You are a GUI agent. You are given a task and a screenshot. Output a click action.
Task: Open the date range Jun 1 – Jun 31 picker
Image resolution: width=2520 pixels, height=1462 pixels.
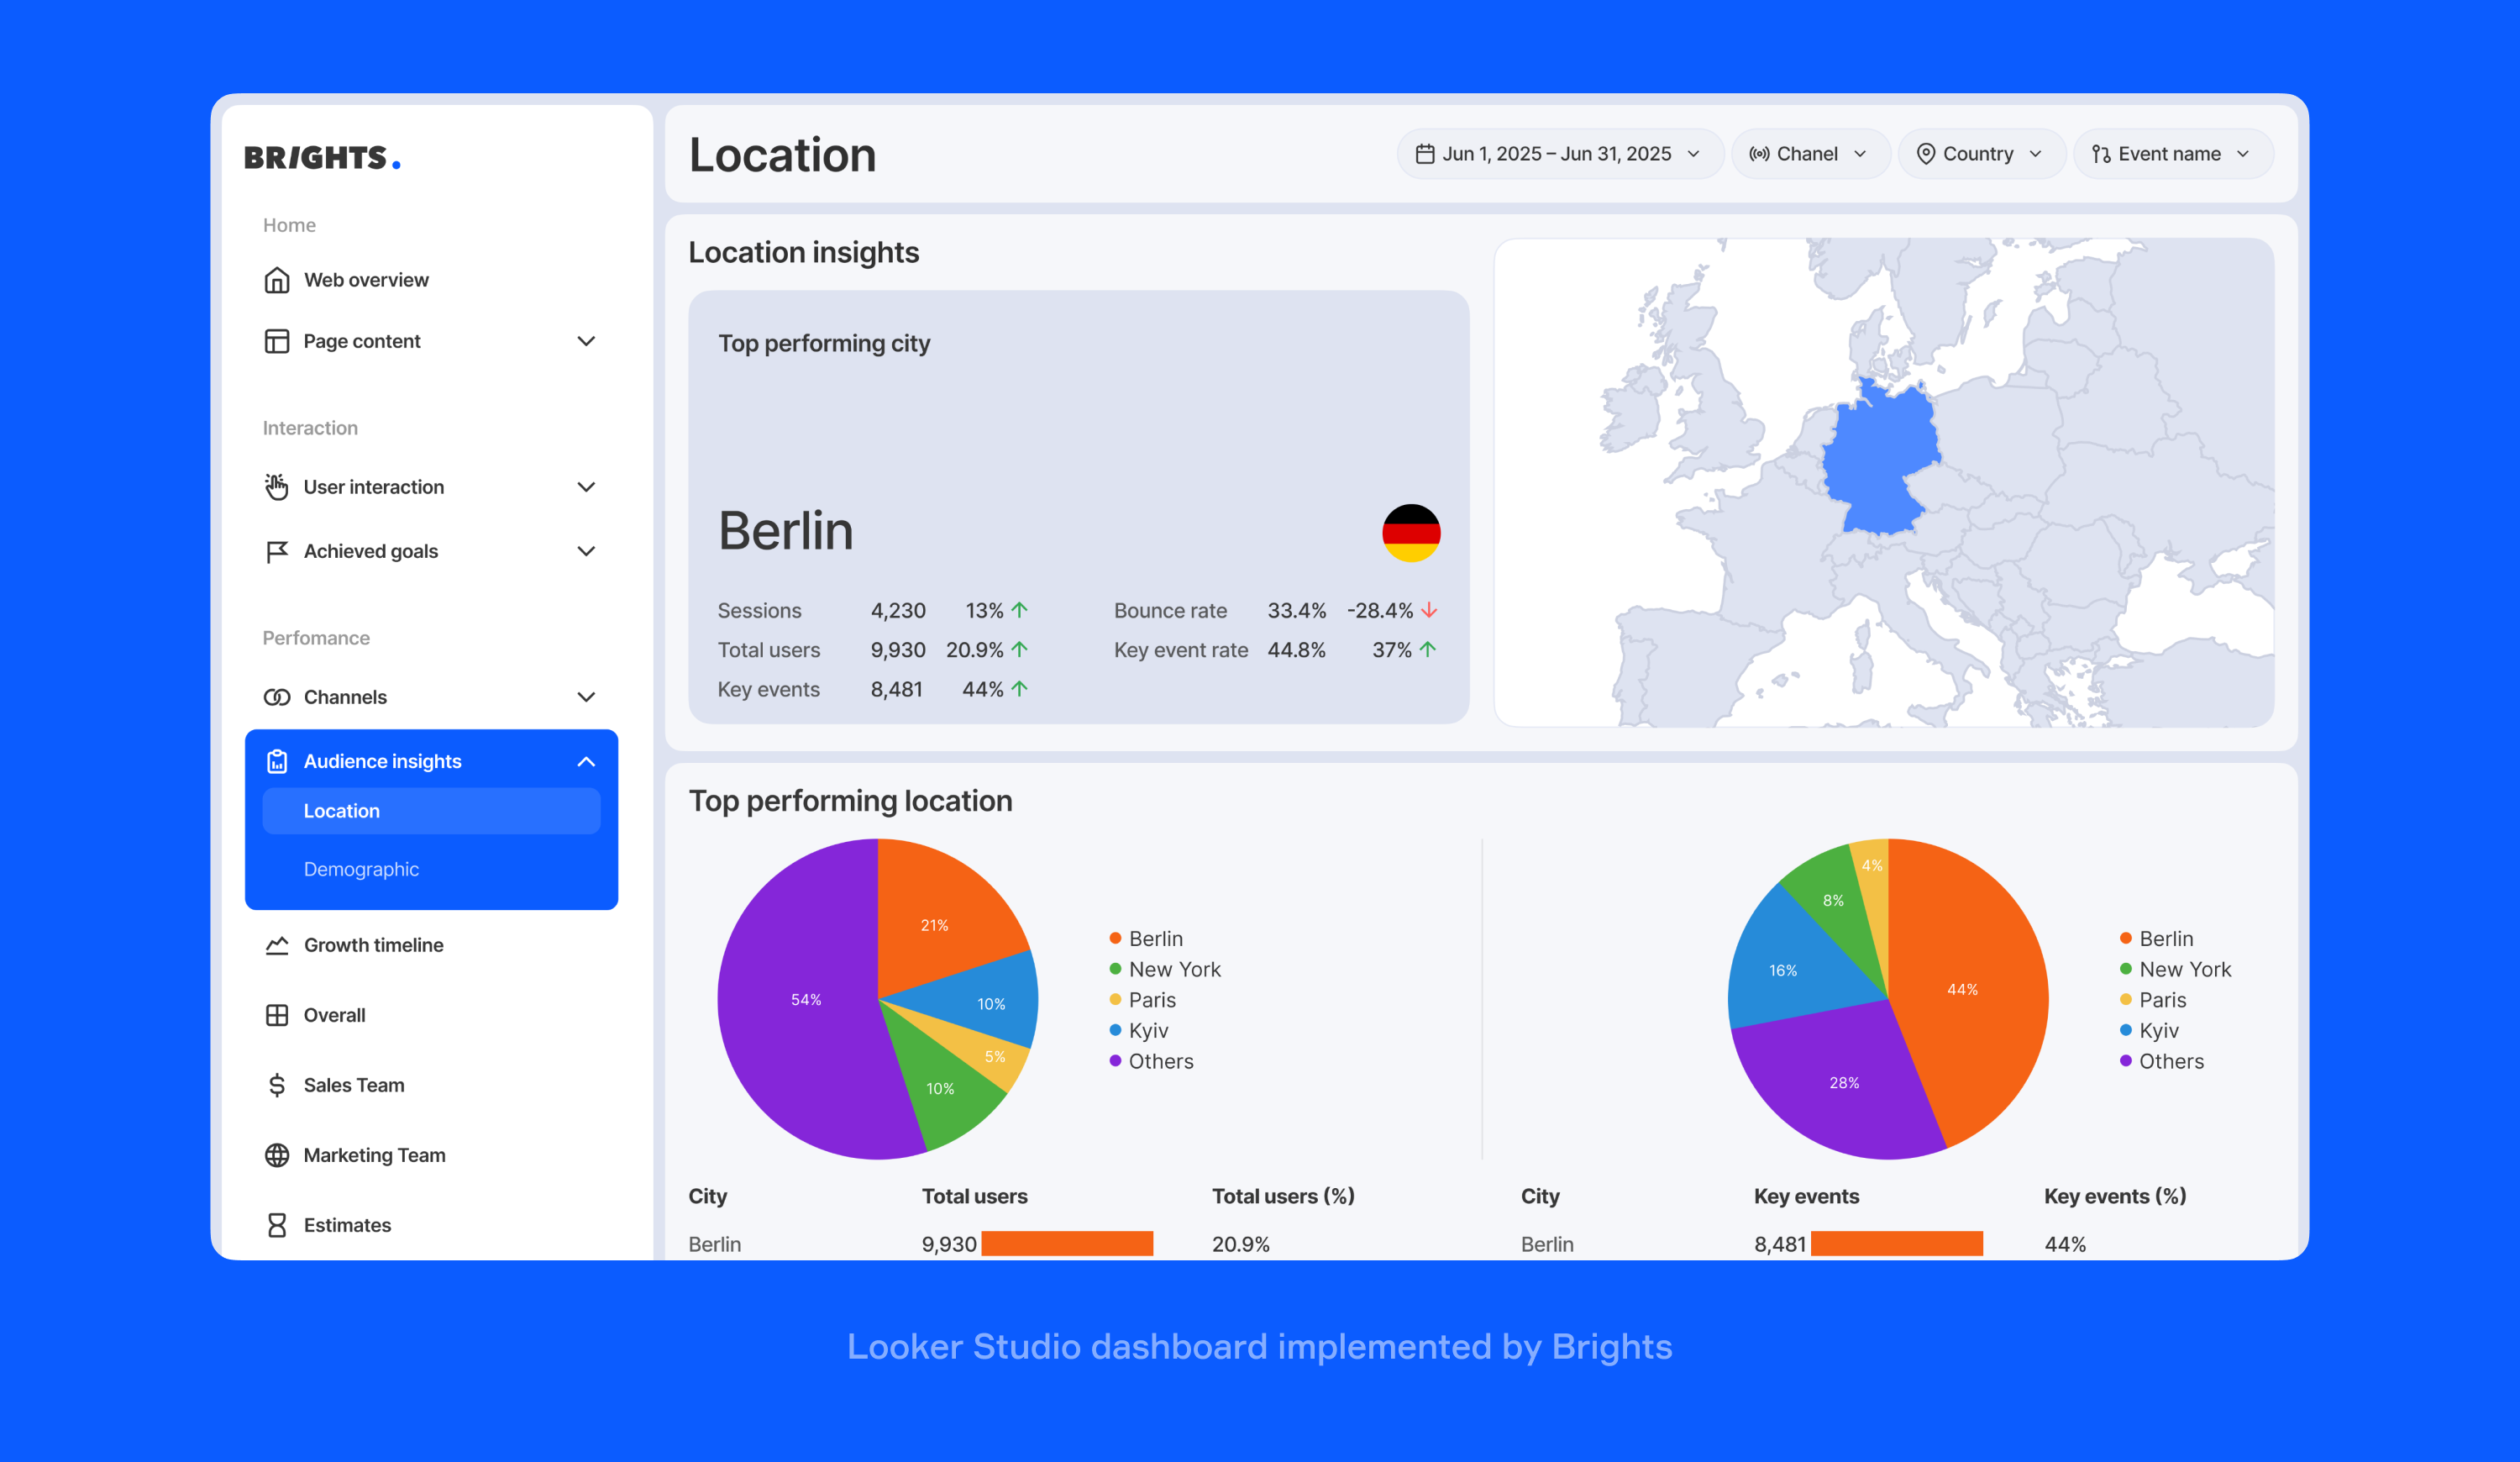coord(1557,153)
